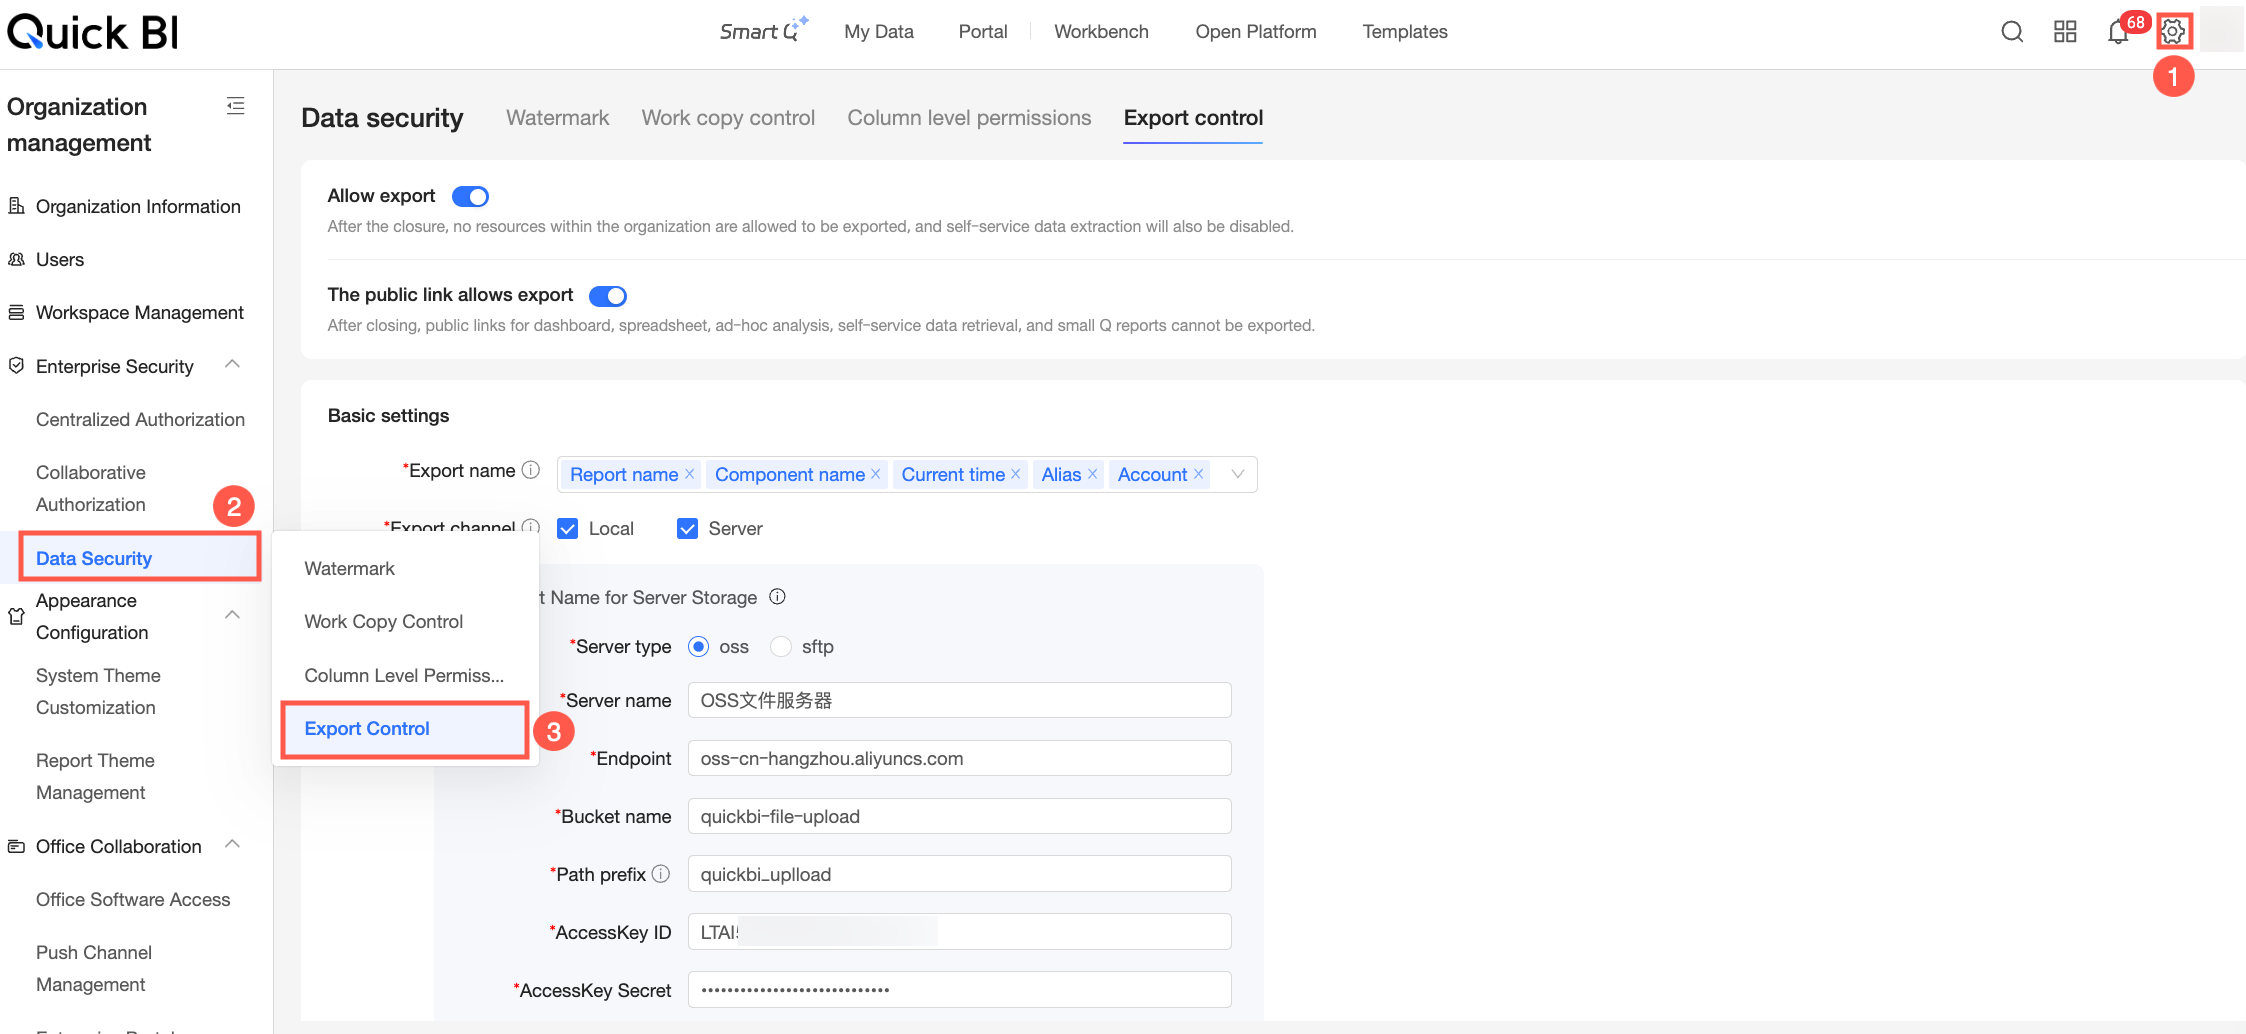Remove the Report name tag

(x=689, y=474)
